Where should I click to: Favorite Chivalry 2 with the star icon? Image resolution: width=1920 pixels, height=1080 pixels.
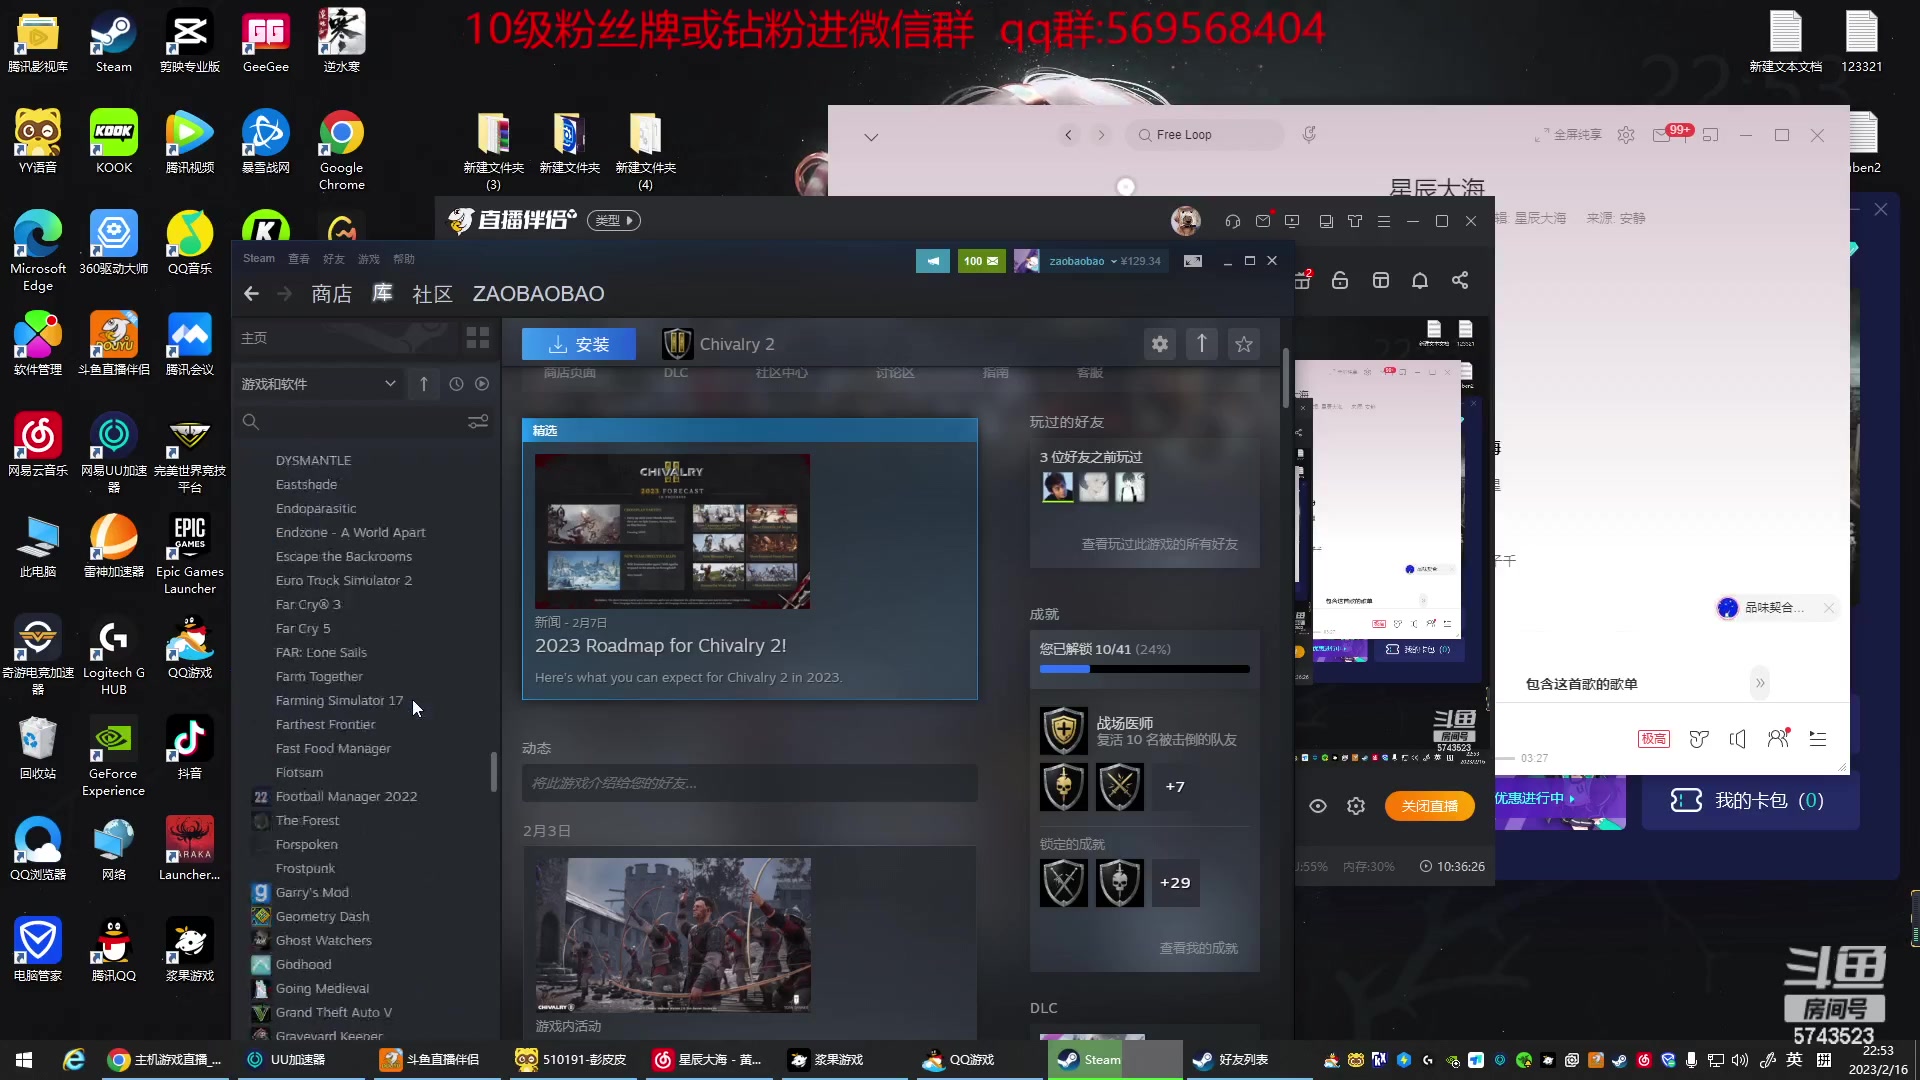pyautogui.click(x=1244, y=344)
